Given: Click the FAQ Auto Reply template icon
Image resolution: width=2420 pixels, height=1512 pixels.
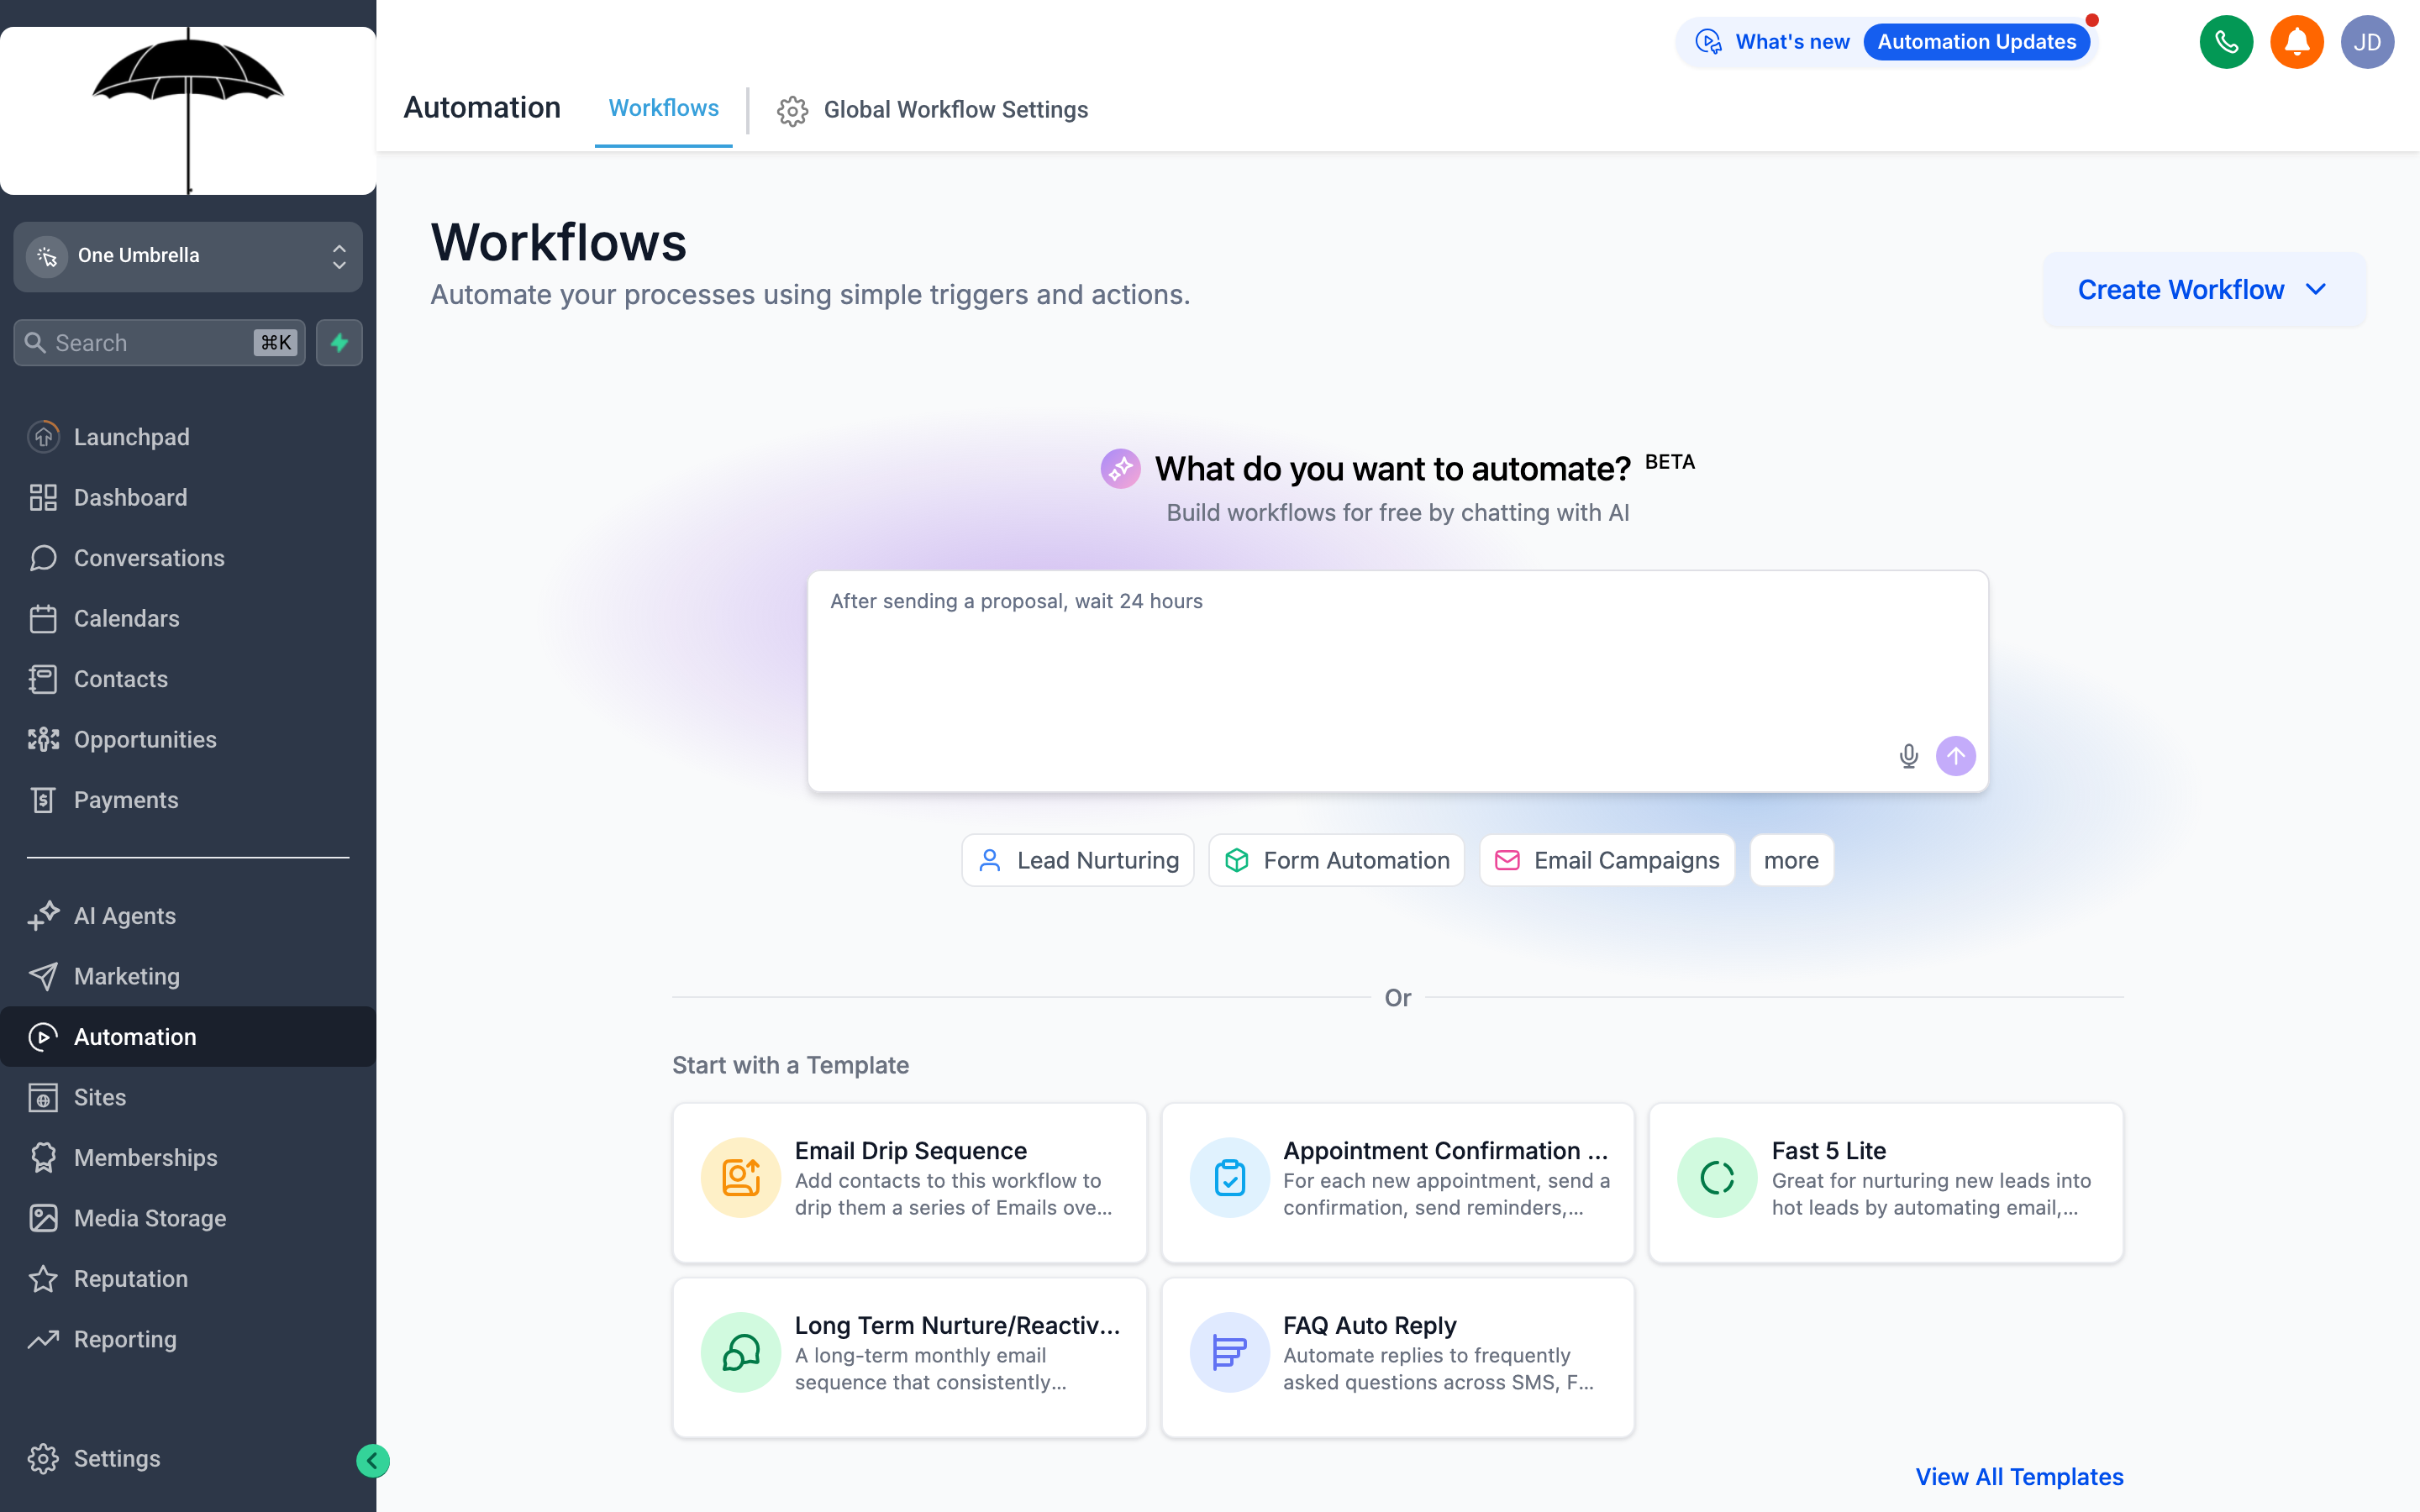Looking at the screenshot, I should 1229,1352.
